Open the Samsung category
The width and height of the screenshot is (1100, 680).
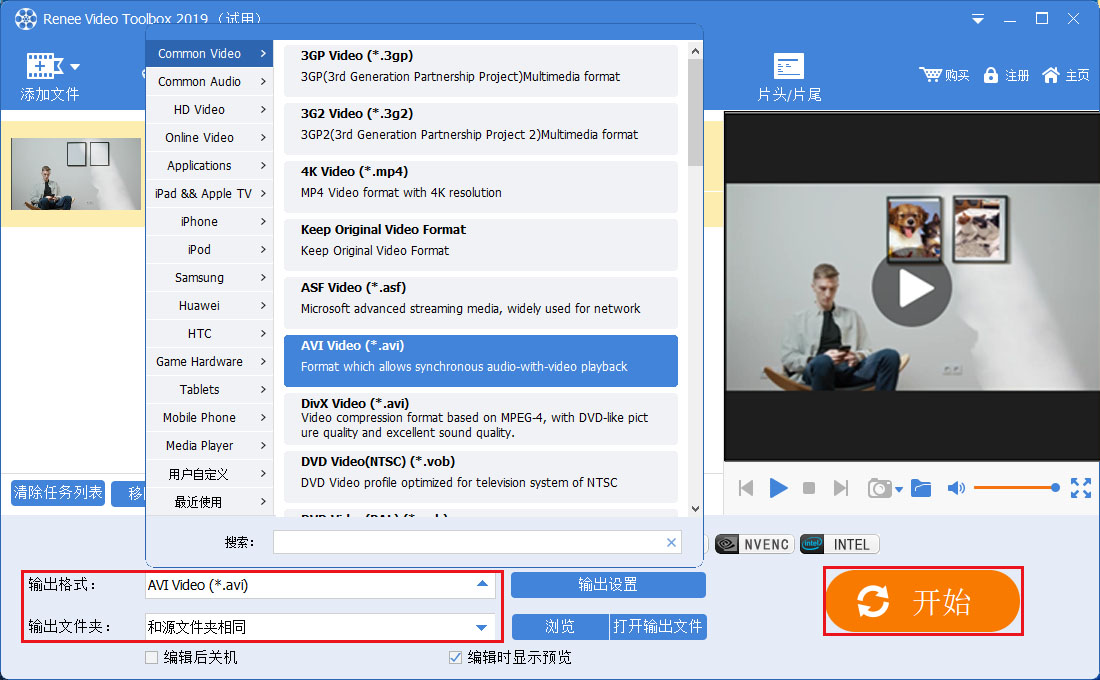point(209,278)
